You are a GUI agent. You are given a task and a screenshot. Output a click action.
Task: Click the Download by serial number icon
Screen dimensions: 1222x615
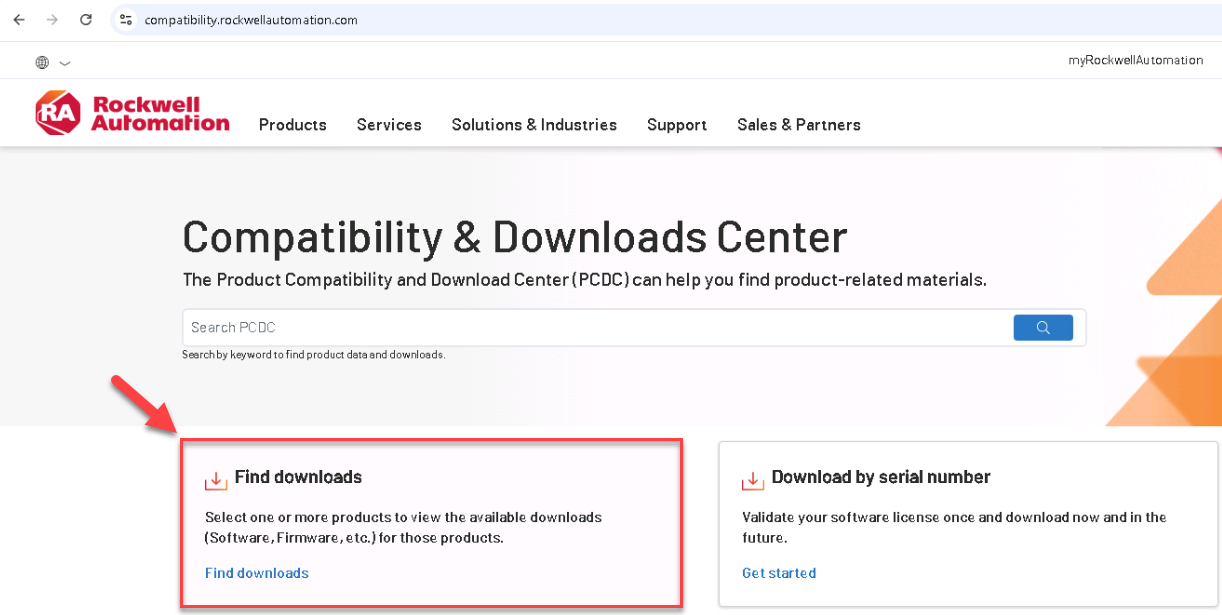tap(753, 479)
